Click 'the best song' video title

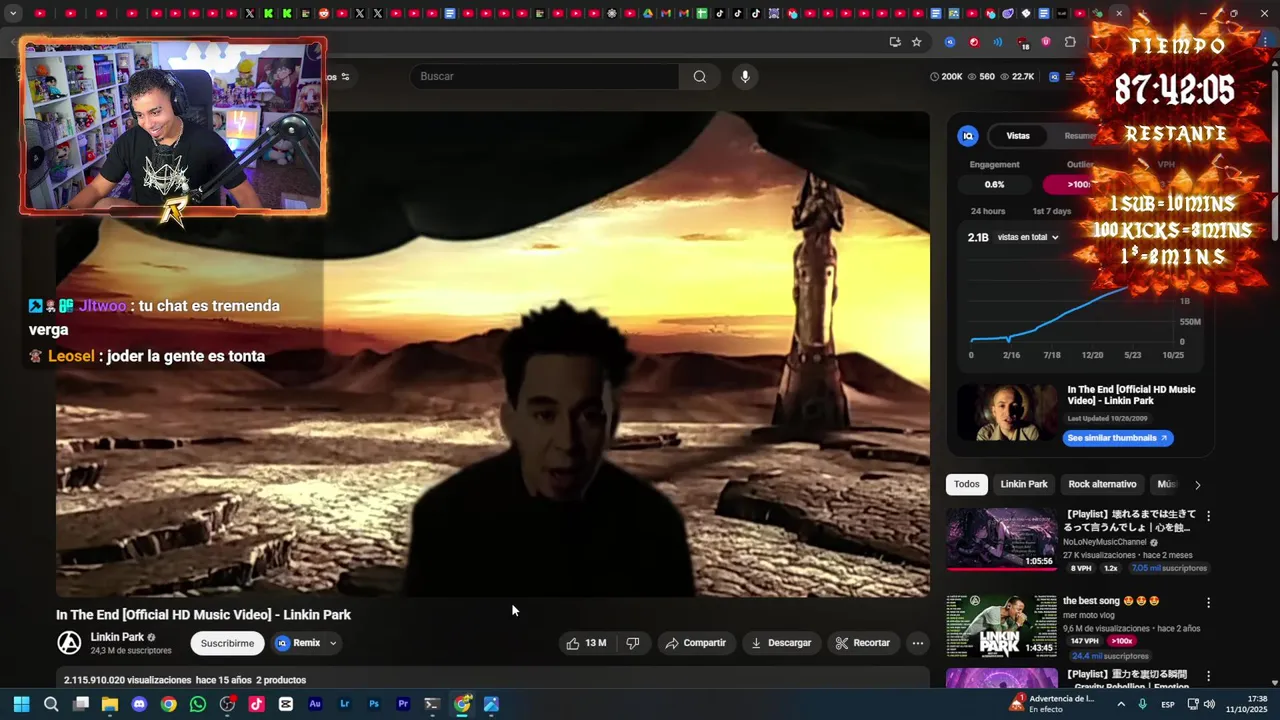(1111, 601)
